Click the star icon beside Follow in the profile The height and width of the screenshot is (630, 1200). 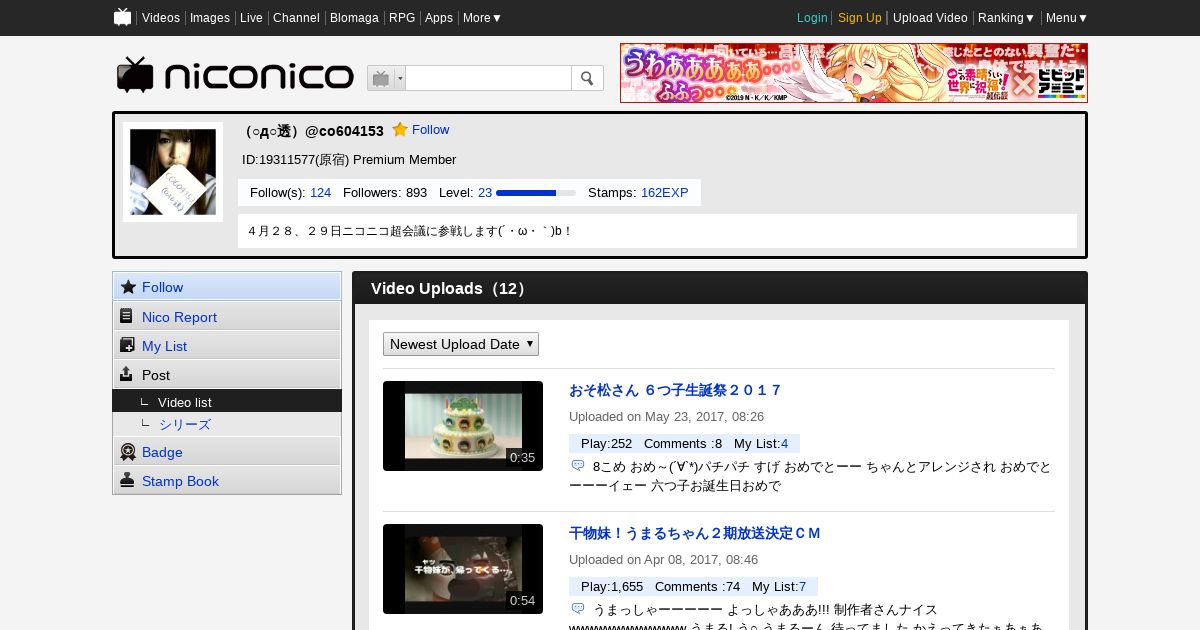[x=400, y=130]
